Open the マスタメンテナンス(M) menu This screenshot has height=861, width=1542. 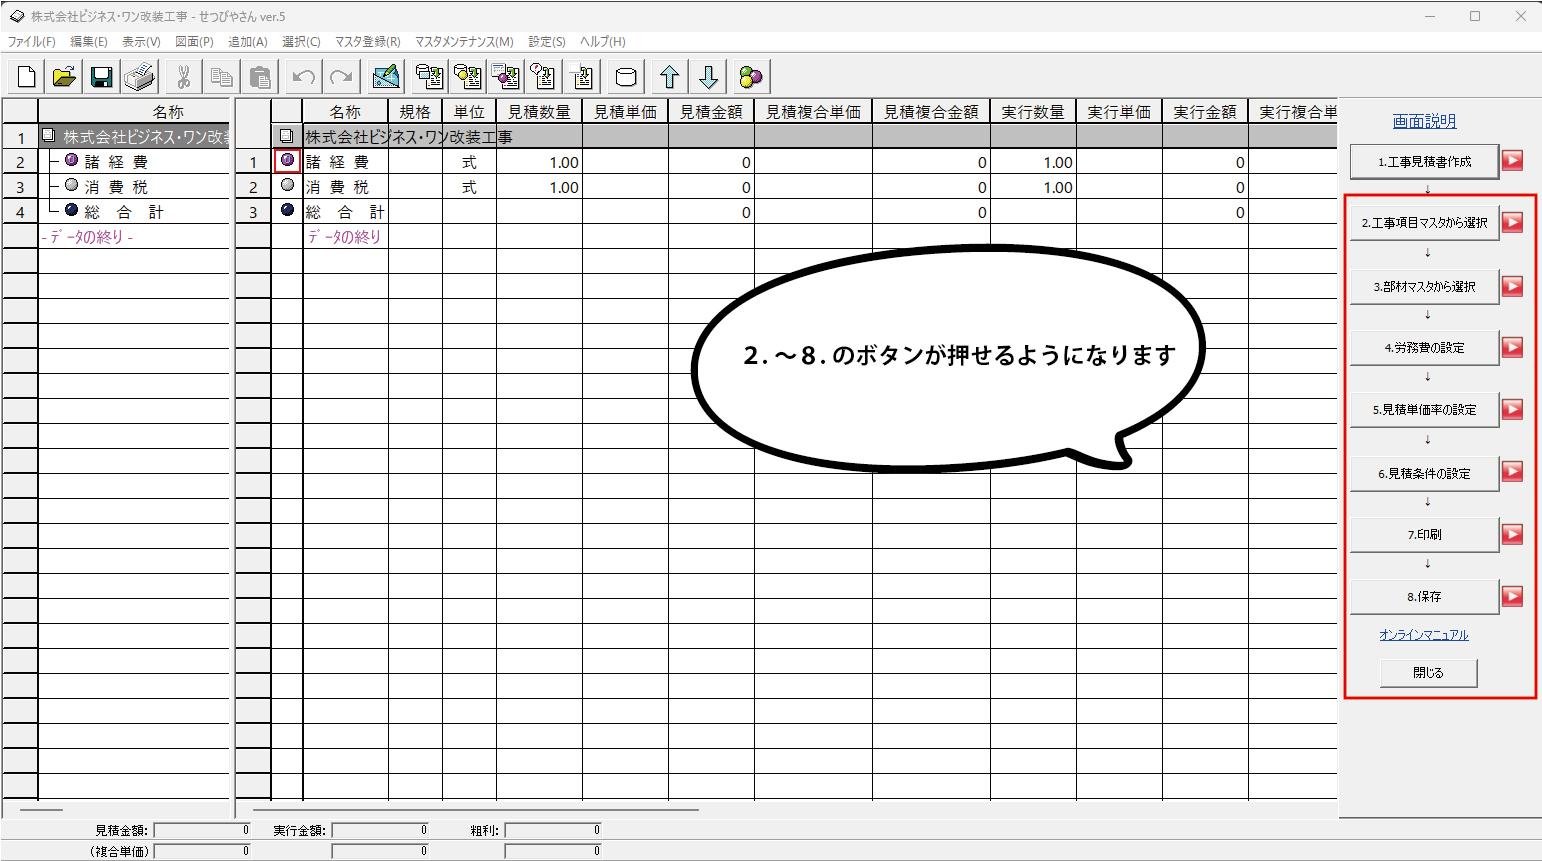pyautogui.click(x=464, y=42)
